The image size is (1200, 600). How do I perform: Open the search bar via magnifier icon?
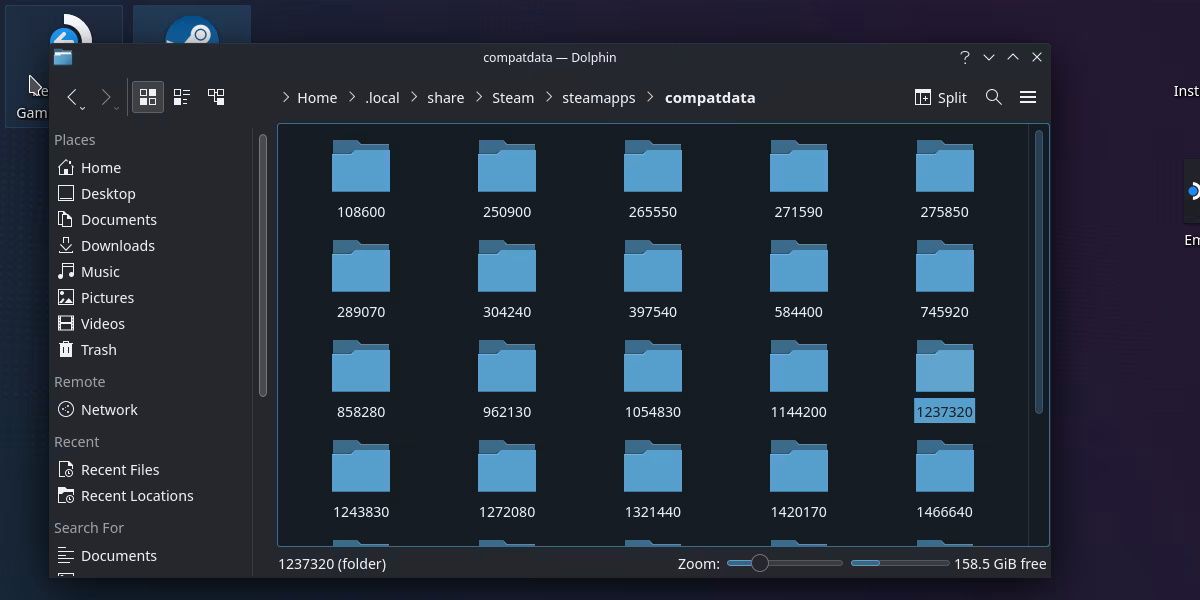pos(993,97)
